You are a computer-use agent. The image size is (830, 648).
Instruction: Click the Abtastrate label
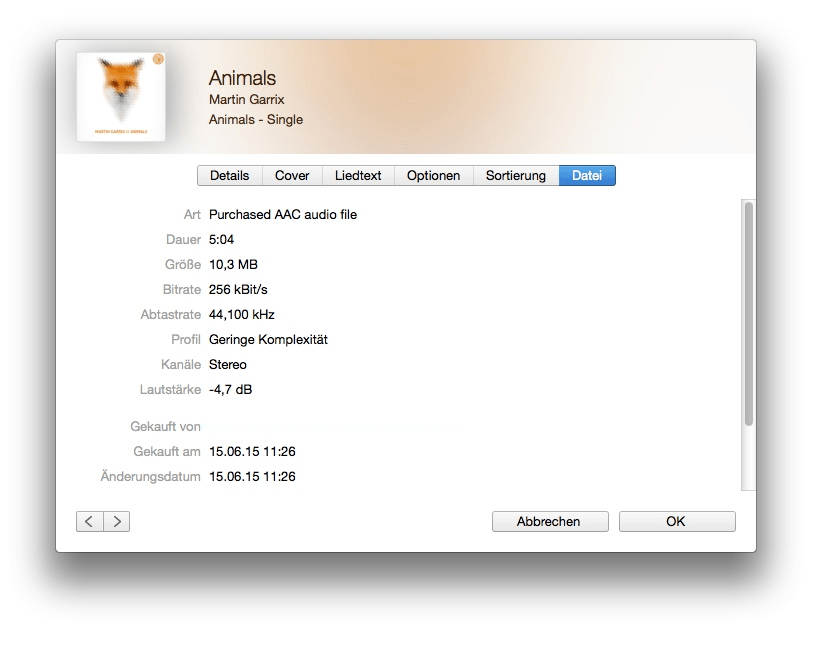tap(170, 314)
